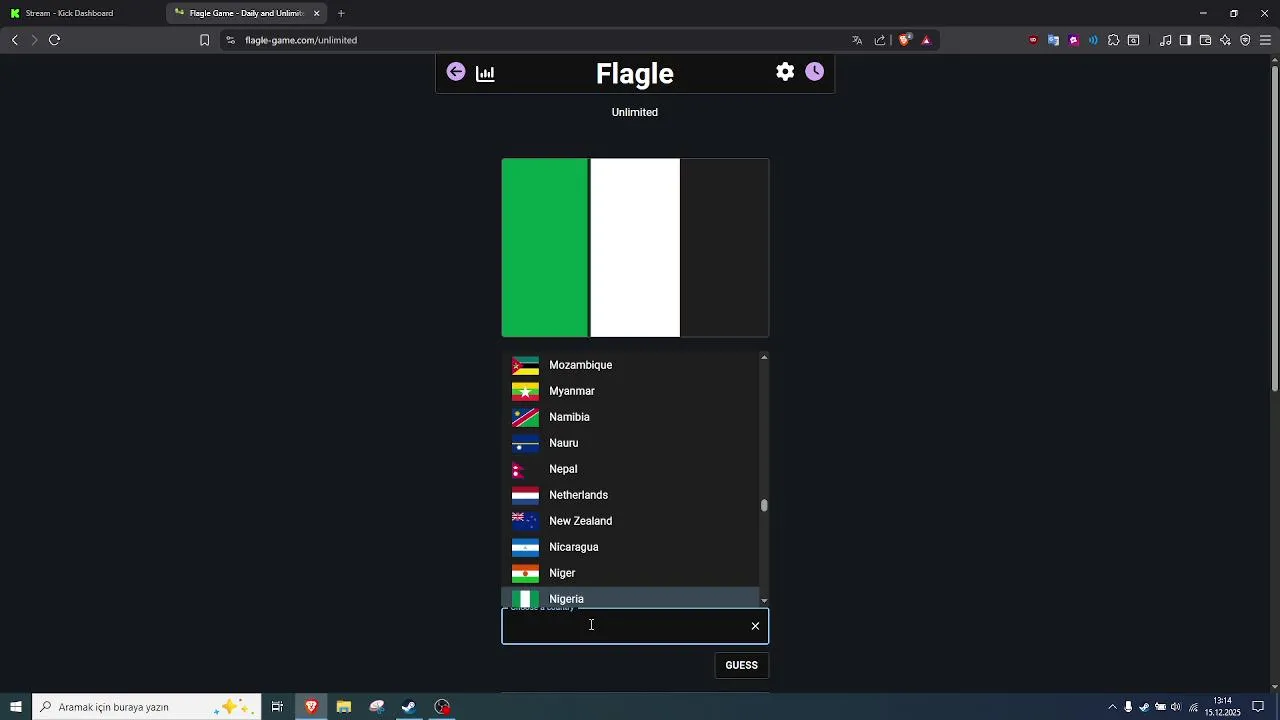The height and width of the screenshot is (720, 1280).
Task: Open the taskbar clock showing 13:14
Action: (1222, 707)
